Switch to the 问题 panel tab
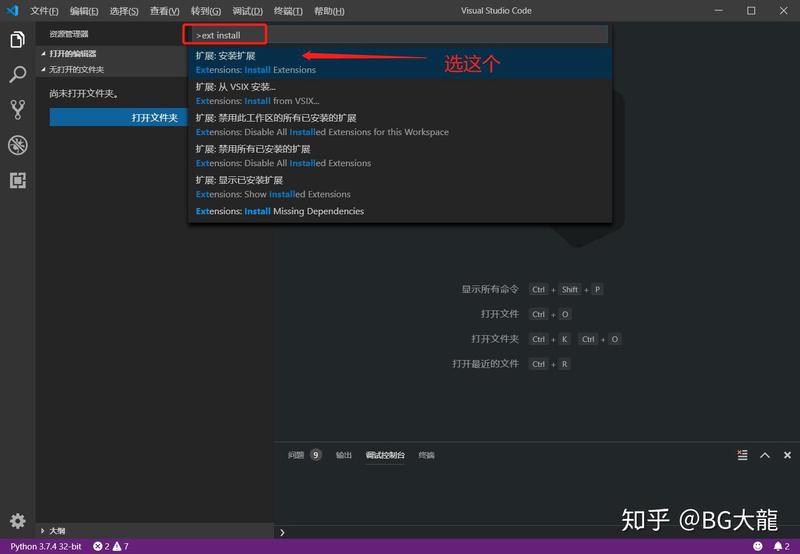This screenshot has height=554, width=800. click(304, 455)
